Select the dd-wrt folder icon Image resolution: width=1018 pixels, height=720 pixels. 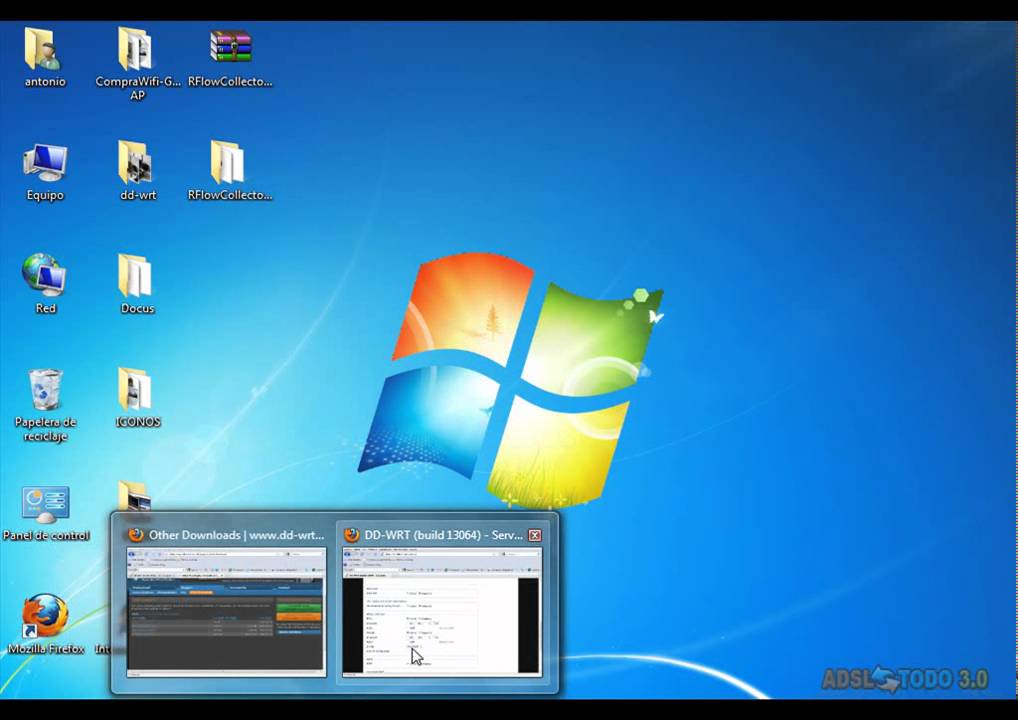pos(136,162)
